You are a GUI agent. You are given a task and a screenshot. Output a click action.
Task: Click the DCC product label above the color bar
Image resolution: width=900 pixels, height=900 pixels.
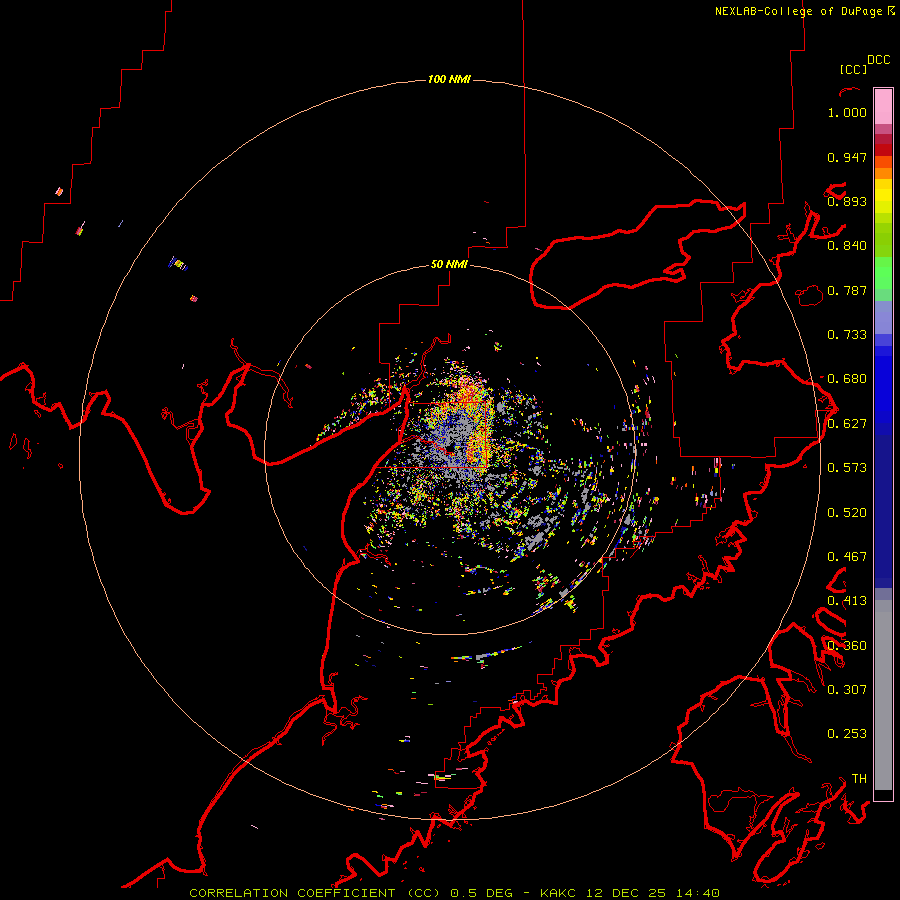click(x=878, y=60)
